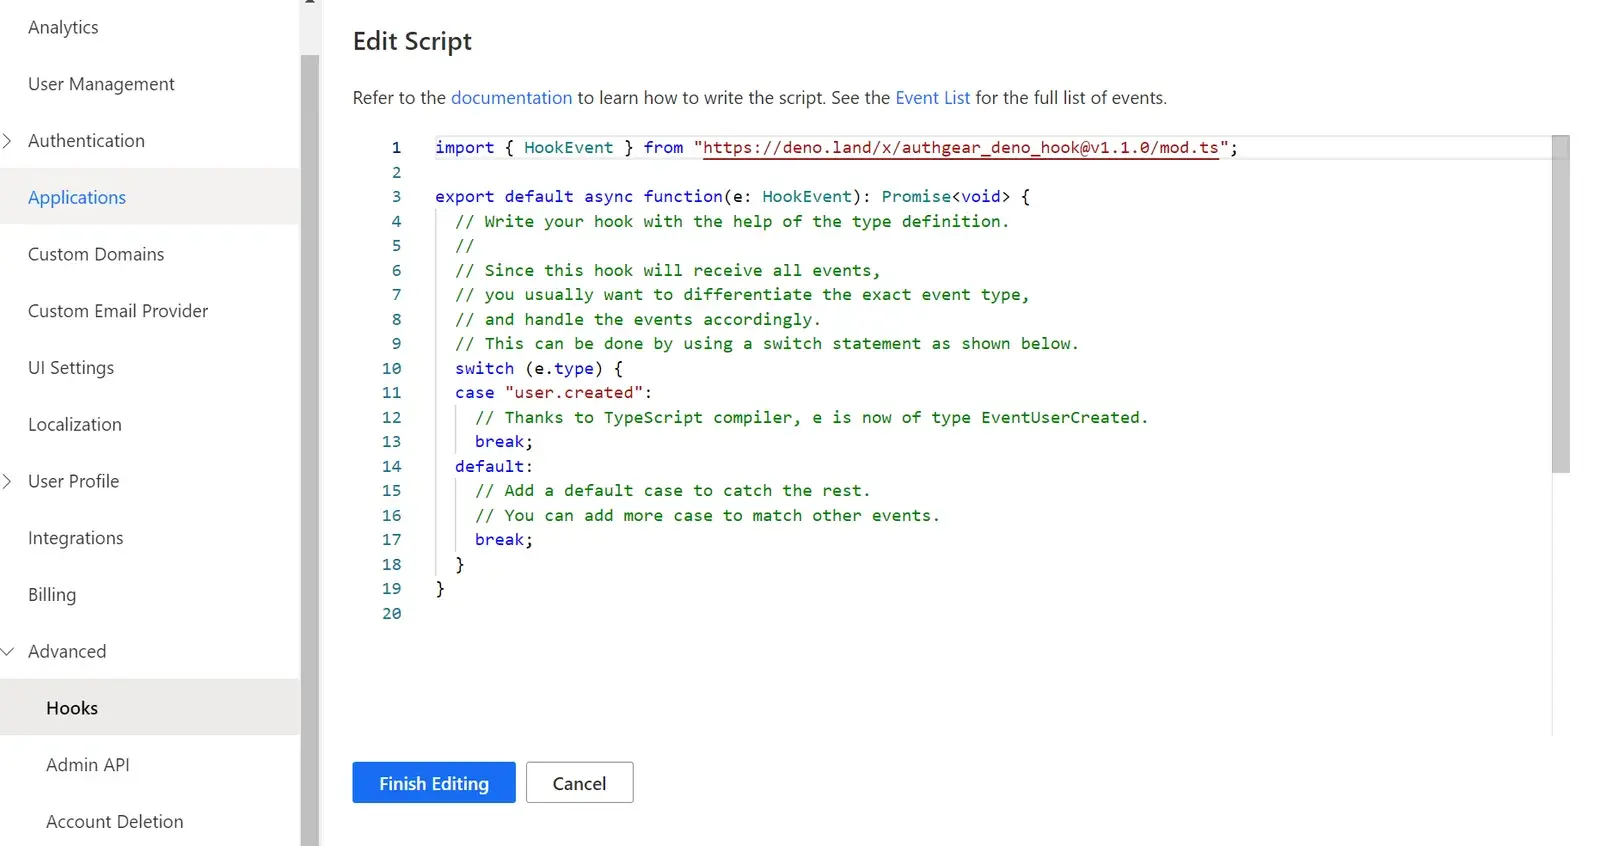Click the comment '// and handle the events accordingly.'
This screenshot has height=846, width=1600.
pos(637,320)
